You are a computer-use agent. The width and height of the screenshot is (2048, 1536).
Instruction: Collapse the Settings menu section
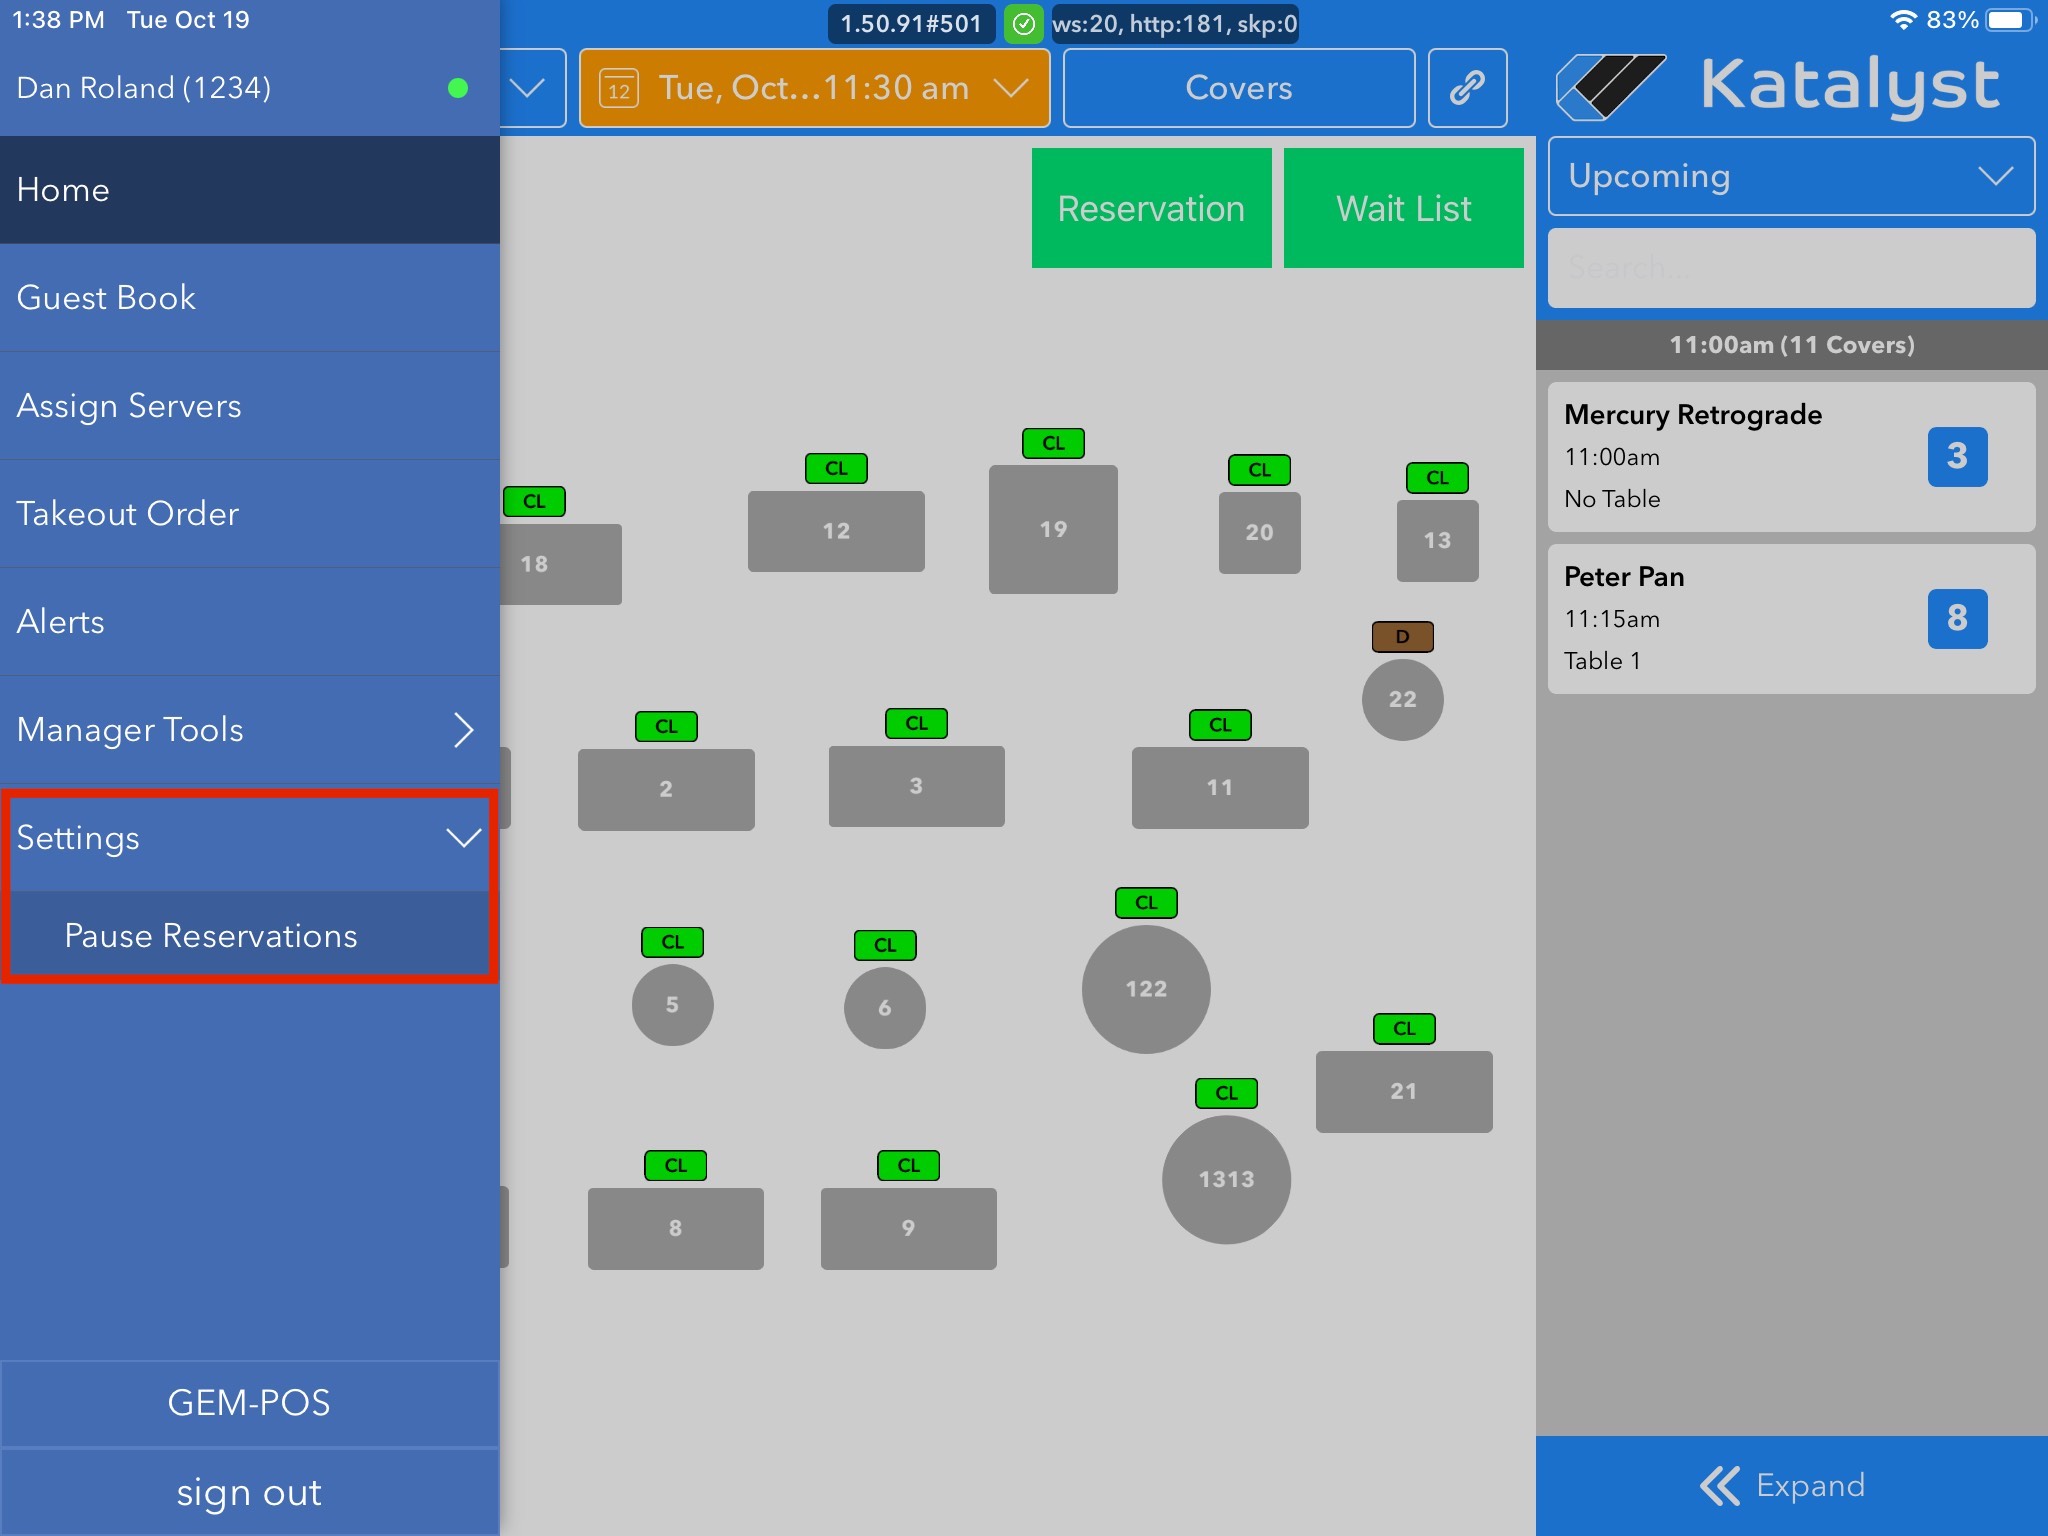pyautogui.click(x=463, y=838)
